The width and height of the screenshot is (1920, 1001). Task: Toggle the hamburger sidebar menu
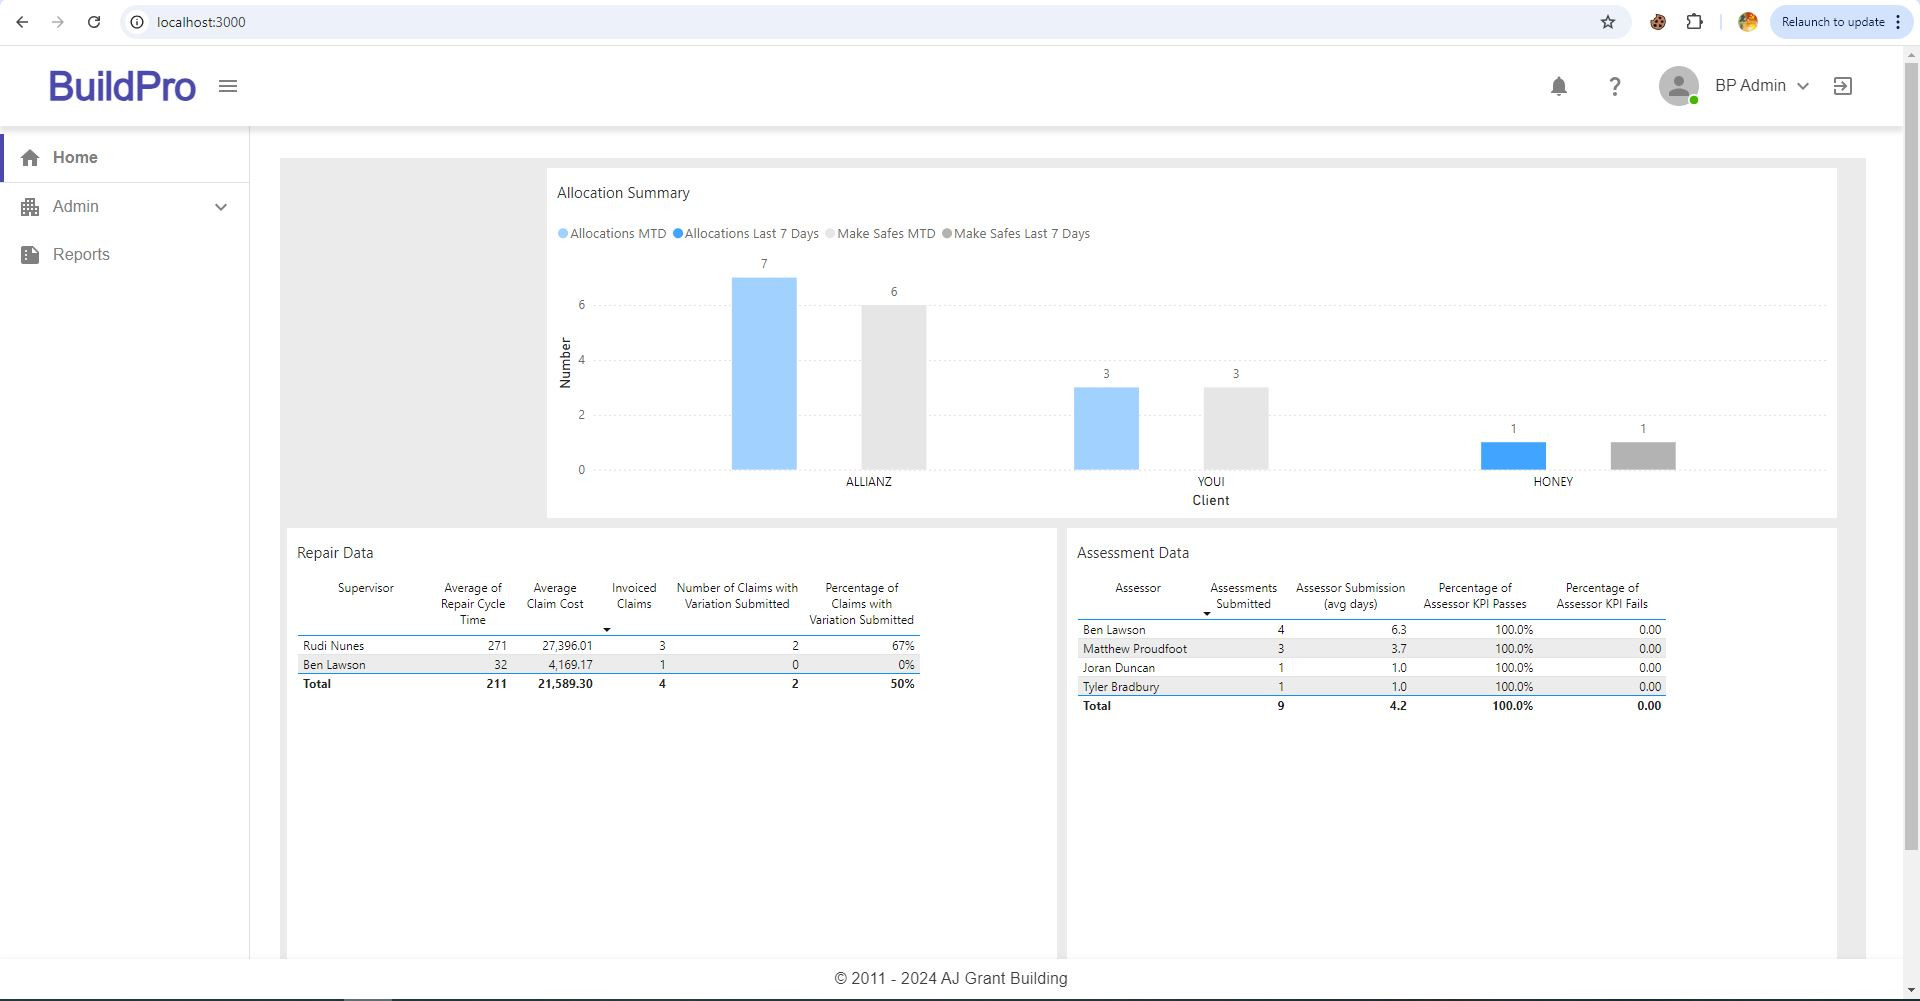[x=228, y=86]
